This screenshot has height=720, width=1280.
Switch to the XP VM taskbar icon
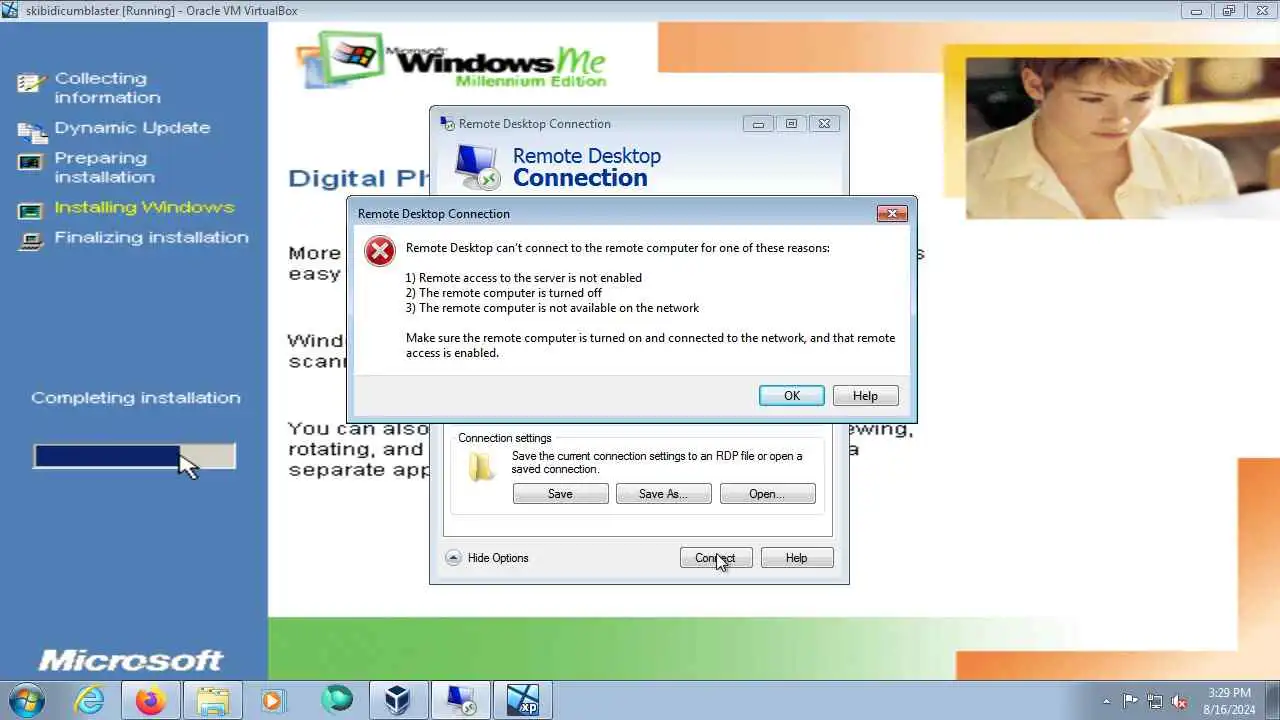pyautogui.click(x=523, y=700)
